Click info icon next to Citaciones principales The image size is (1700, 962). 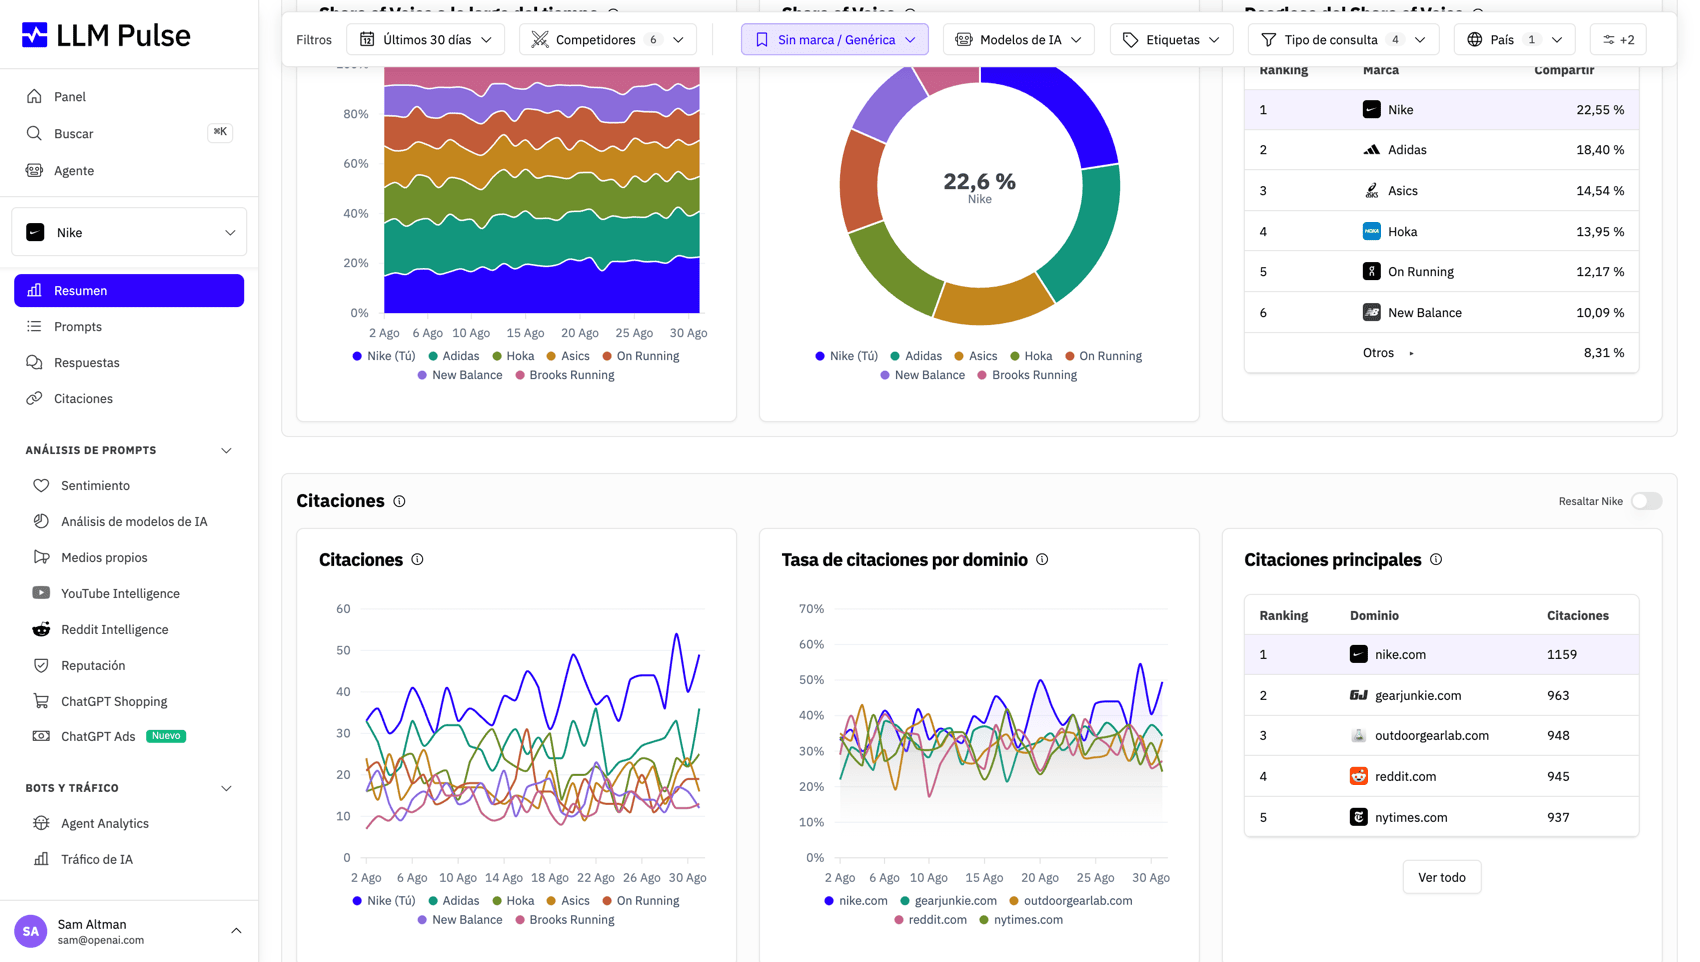tap(1436, 560)
